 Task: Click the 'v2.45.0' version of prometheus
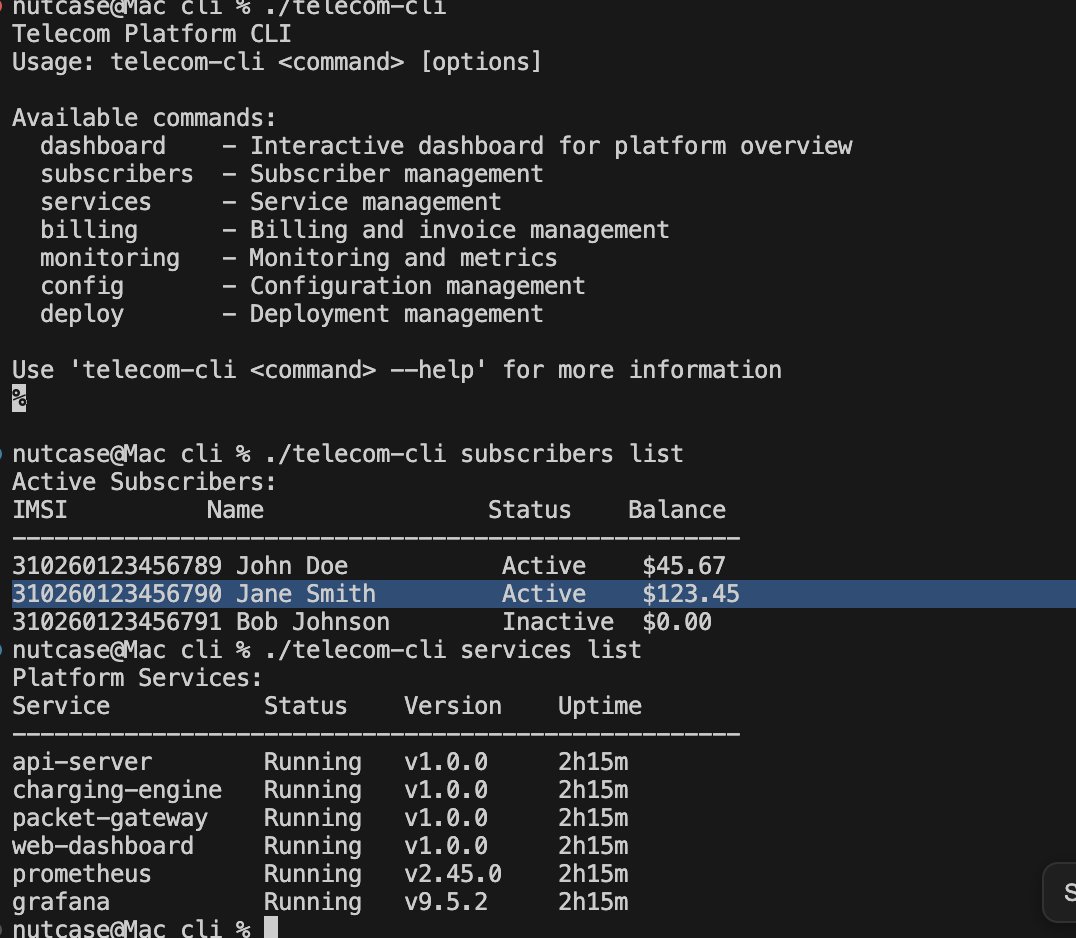453,874
